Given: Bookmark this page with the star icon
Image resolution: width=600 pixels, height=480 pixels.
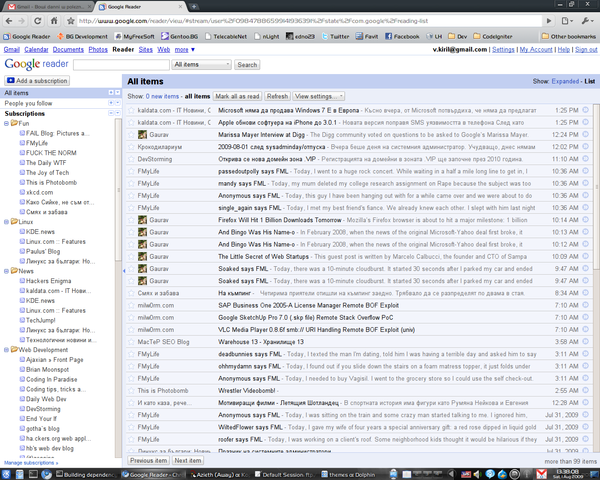Looking at the screenshot, I should pyautogui.click(x=70, y=21).
